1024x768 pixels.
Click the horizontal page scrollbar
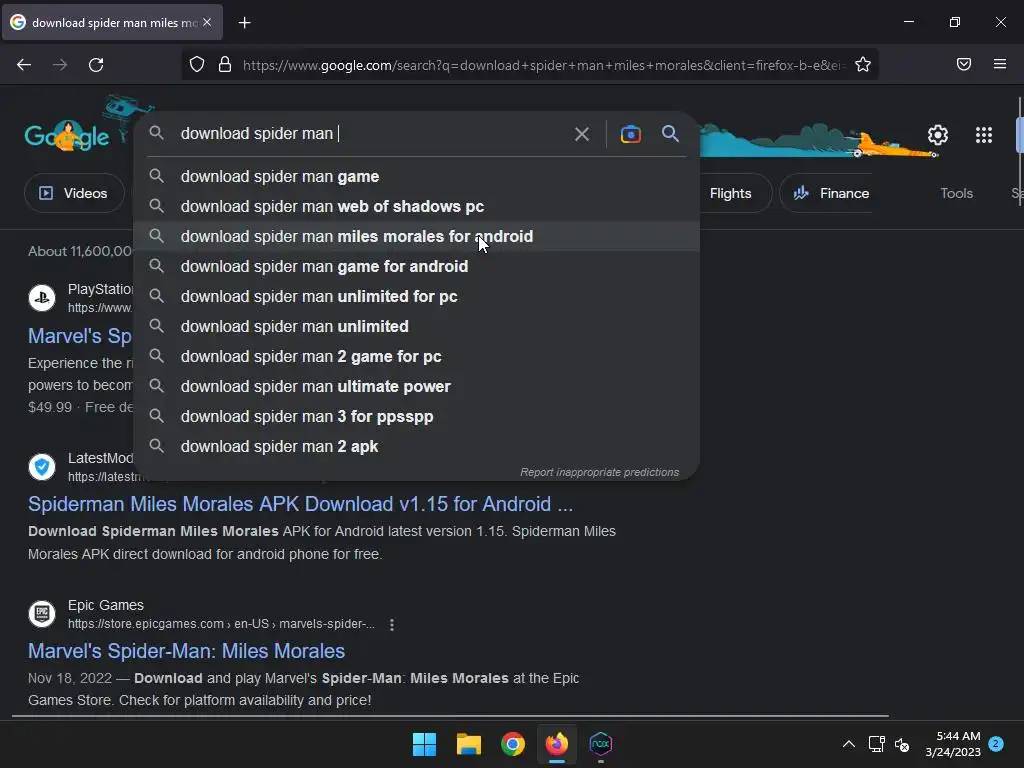[451, 716]
